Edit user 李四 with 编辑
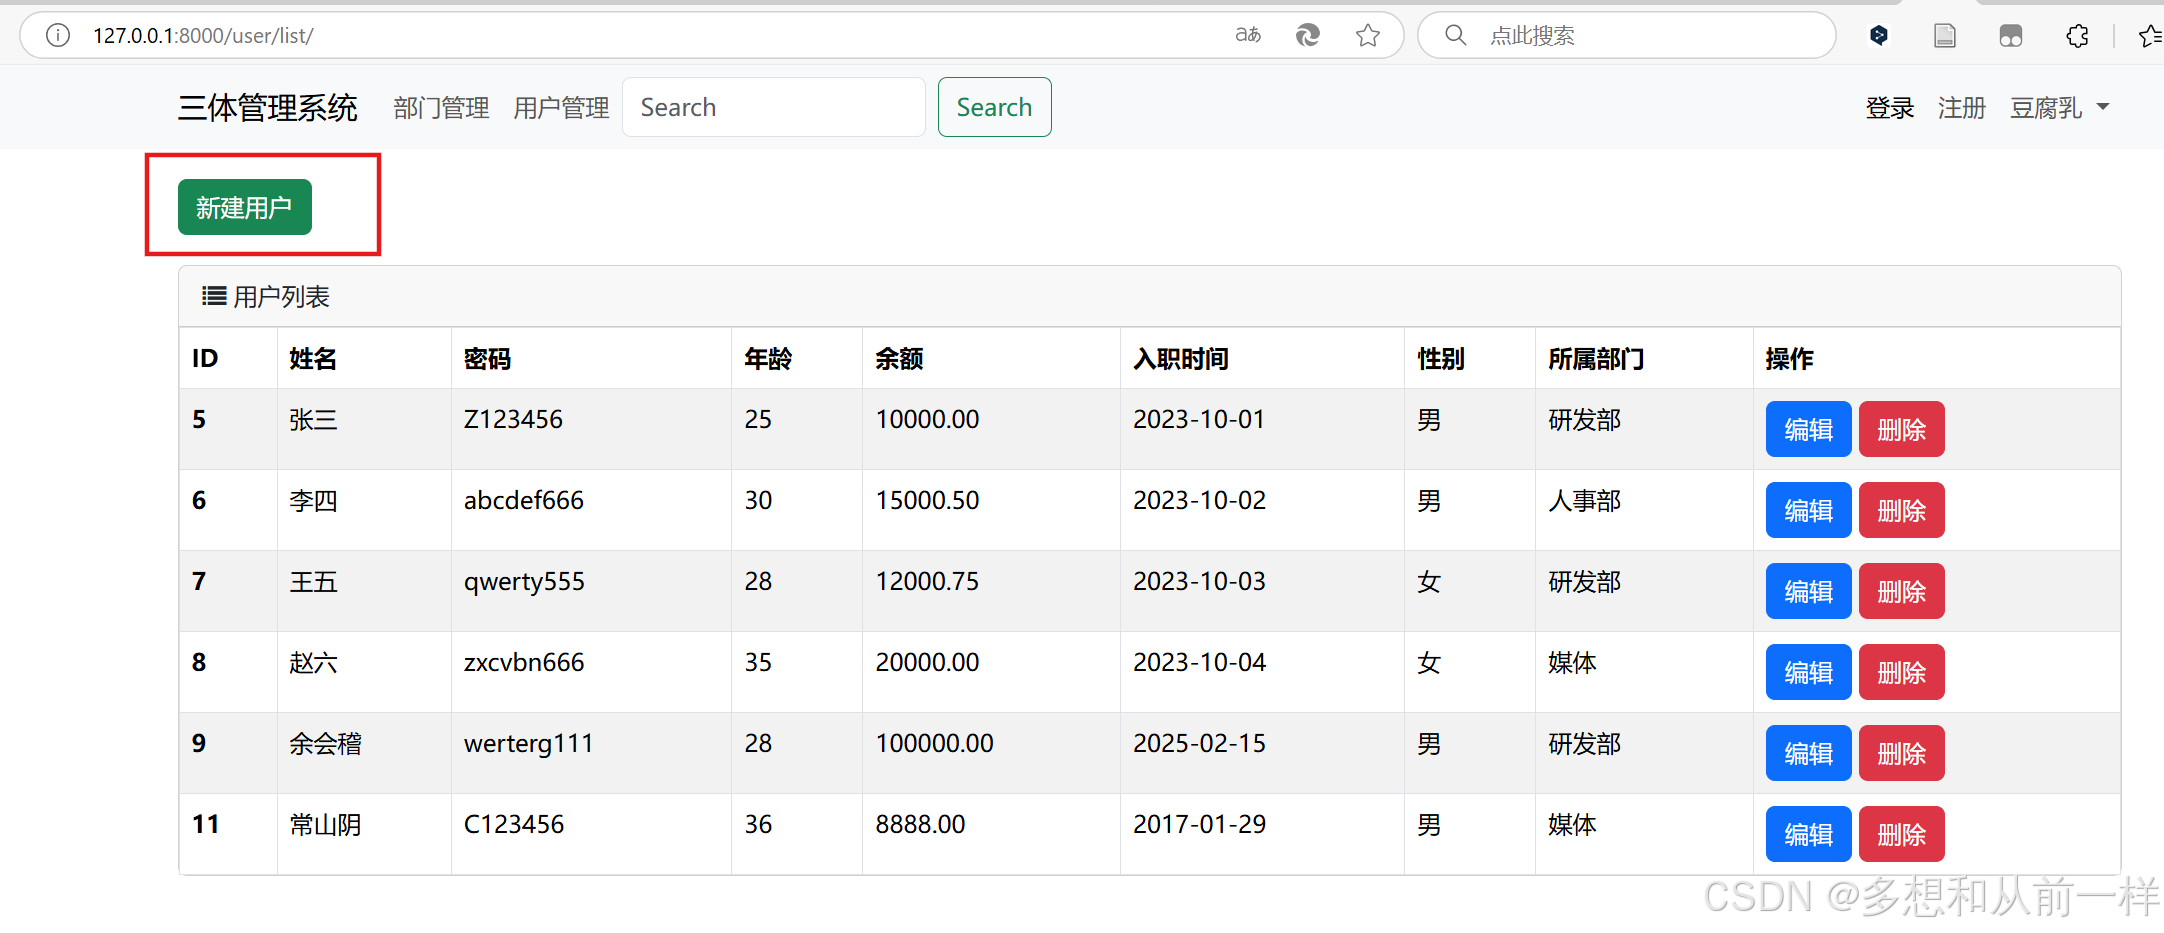The image size is (2164, 933). coord(1808,510)
